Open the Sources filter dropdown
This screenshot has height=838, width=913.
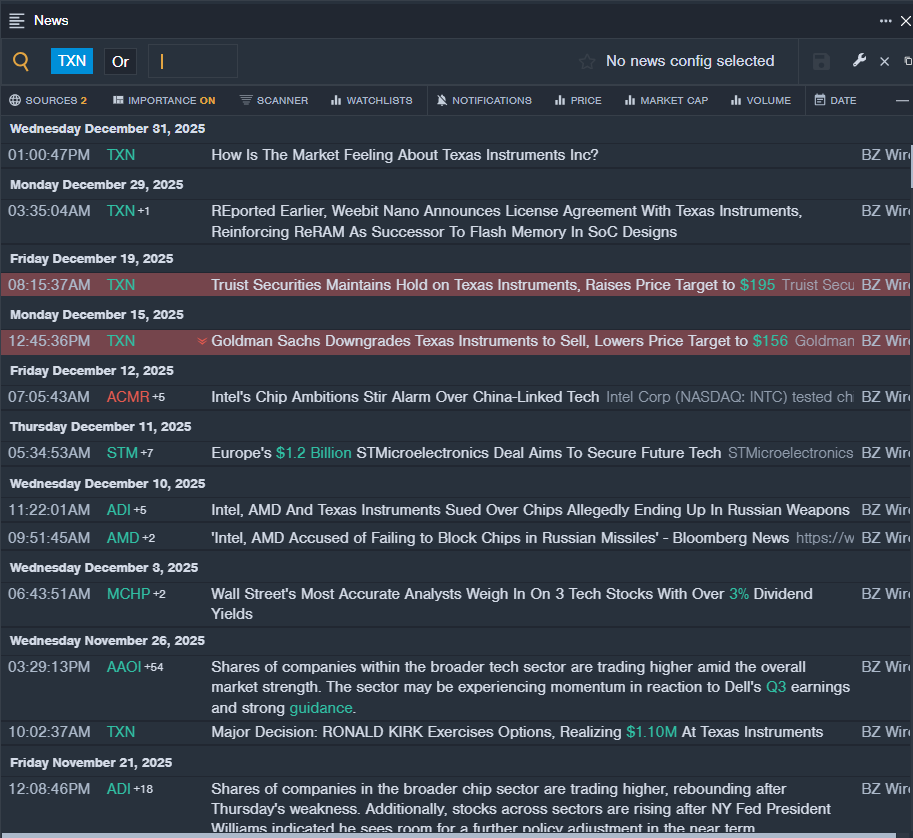pos(48,100)
